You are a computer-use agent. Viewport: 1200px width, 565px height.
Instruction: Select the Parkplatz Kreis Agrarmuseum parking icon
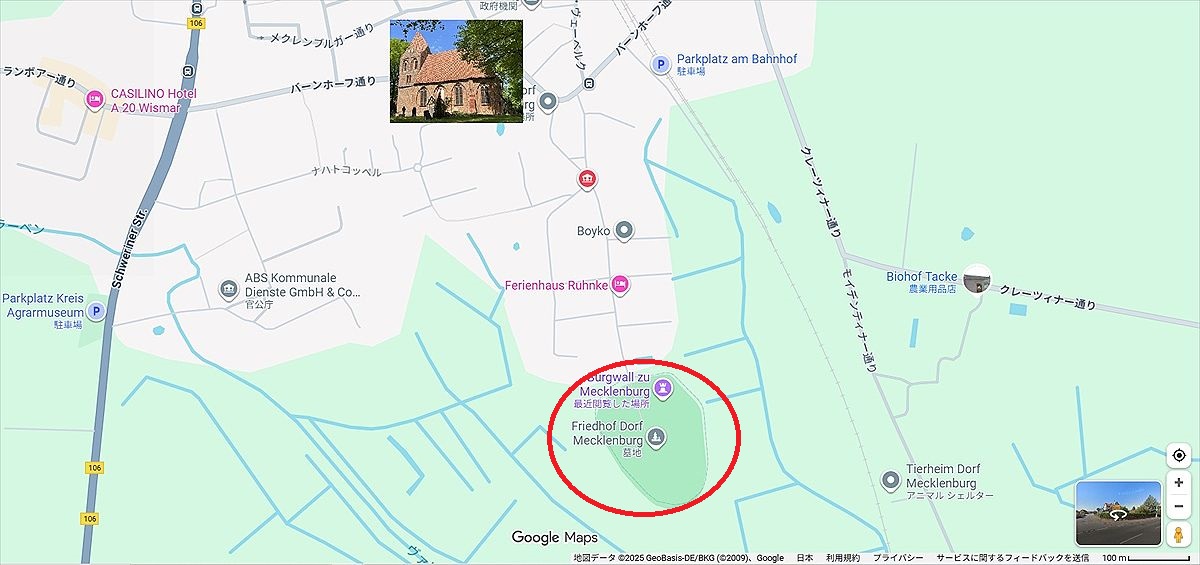[x=97, y=311]
